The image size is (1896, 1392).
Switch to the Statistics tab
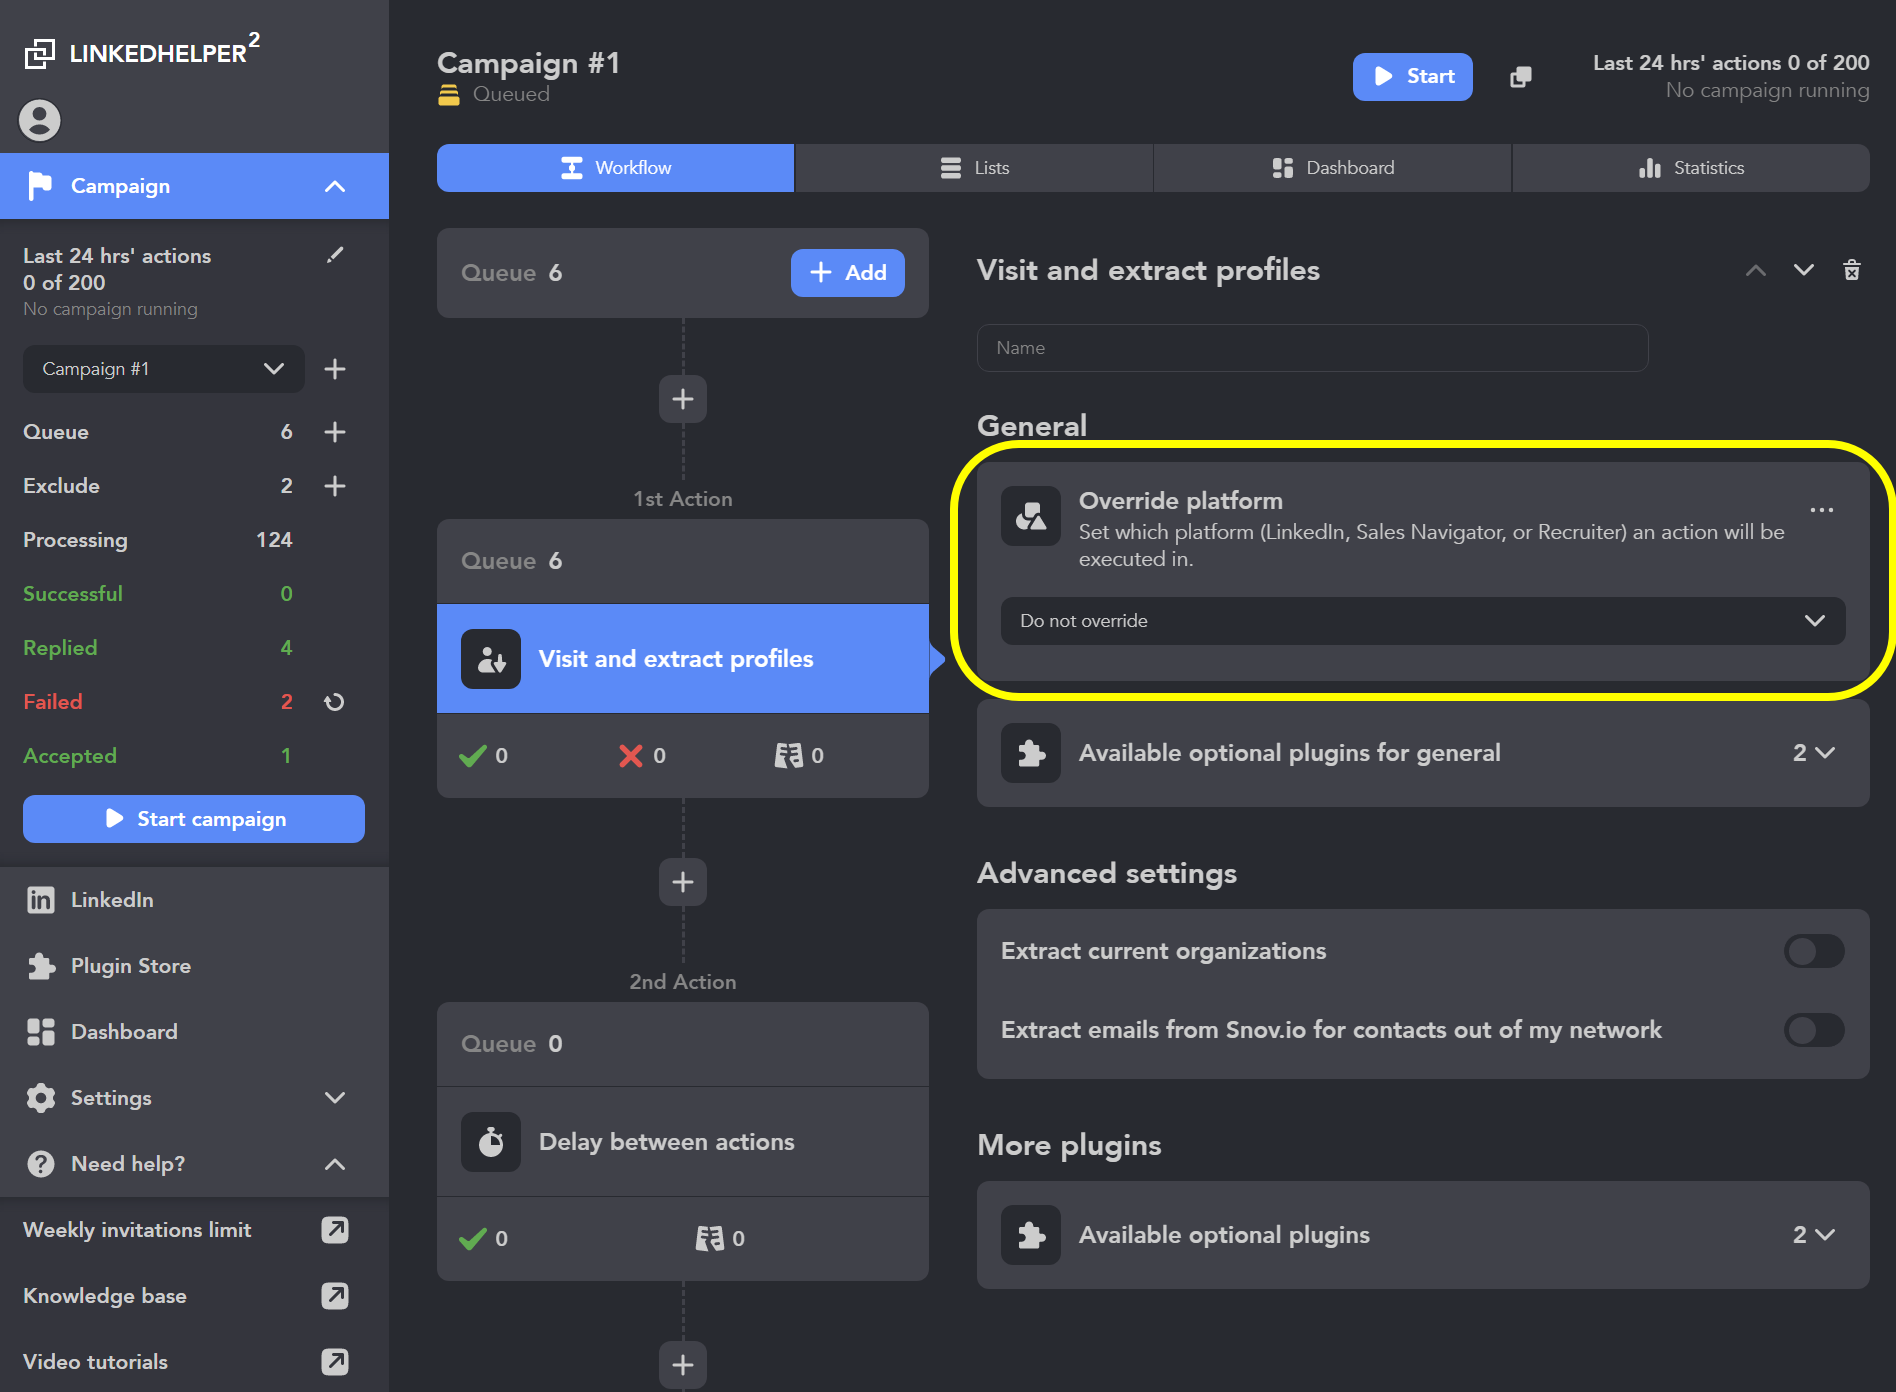point(1691,168)
